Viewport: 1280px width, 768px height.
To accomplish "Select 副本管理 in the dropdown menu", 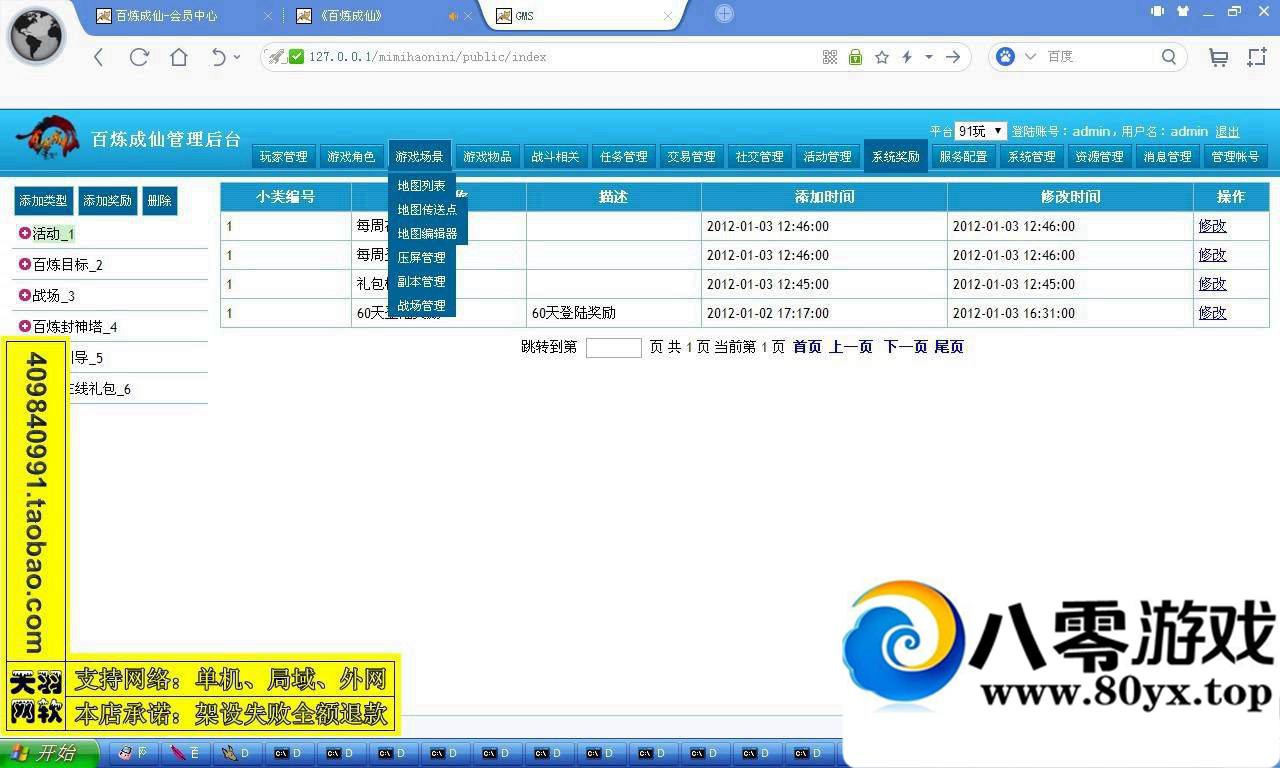I will (421, 282).
